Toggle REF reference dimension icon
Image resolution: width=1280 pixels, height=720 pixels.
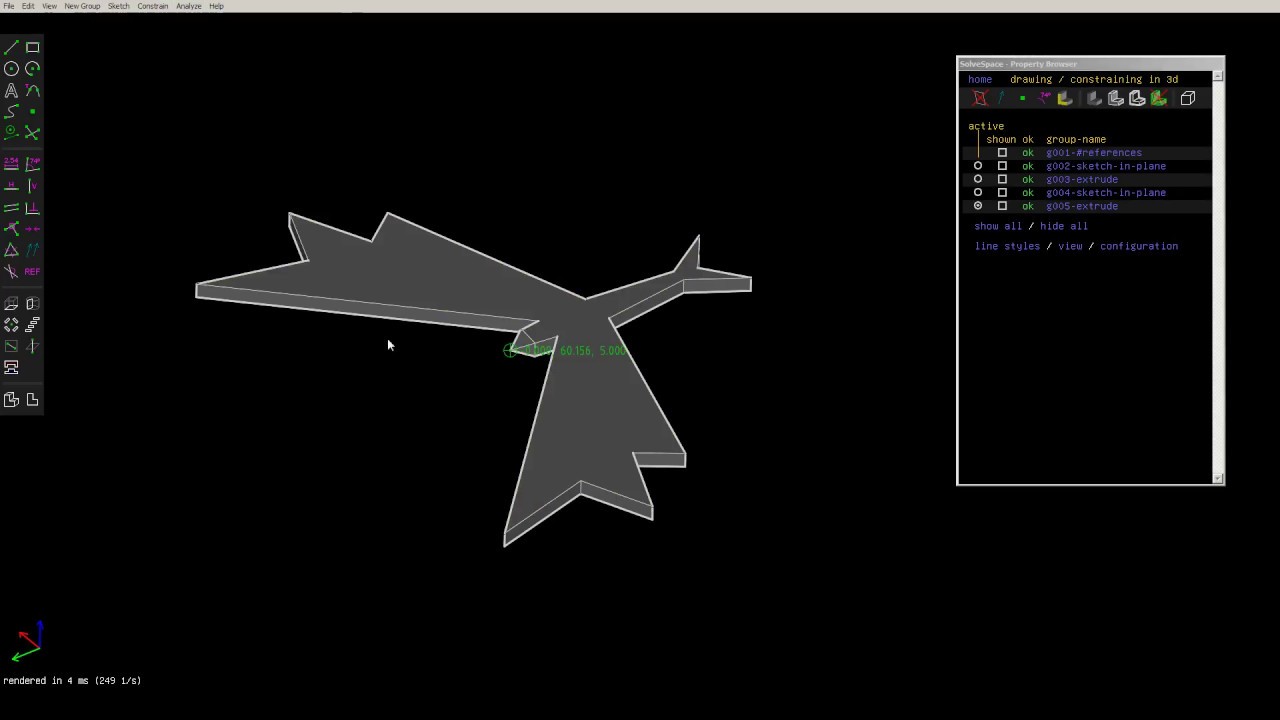click(x=32, y=271)
